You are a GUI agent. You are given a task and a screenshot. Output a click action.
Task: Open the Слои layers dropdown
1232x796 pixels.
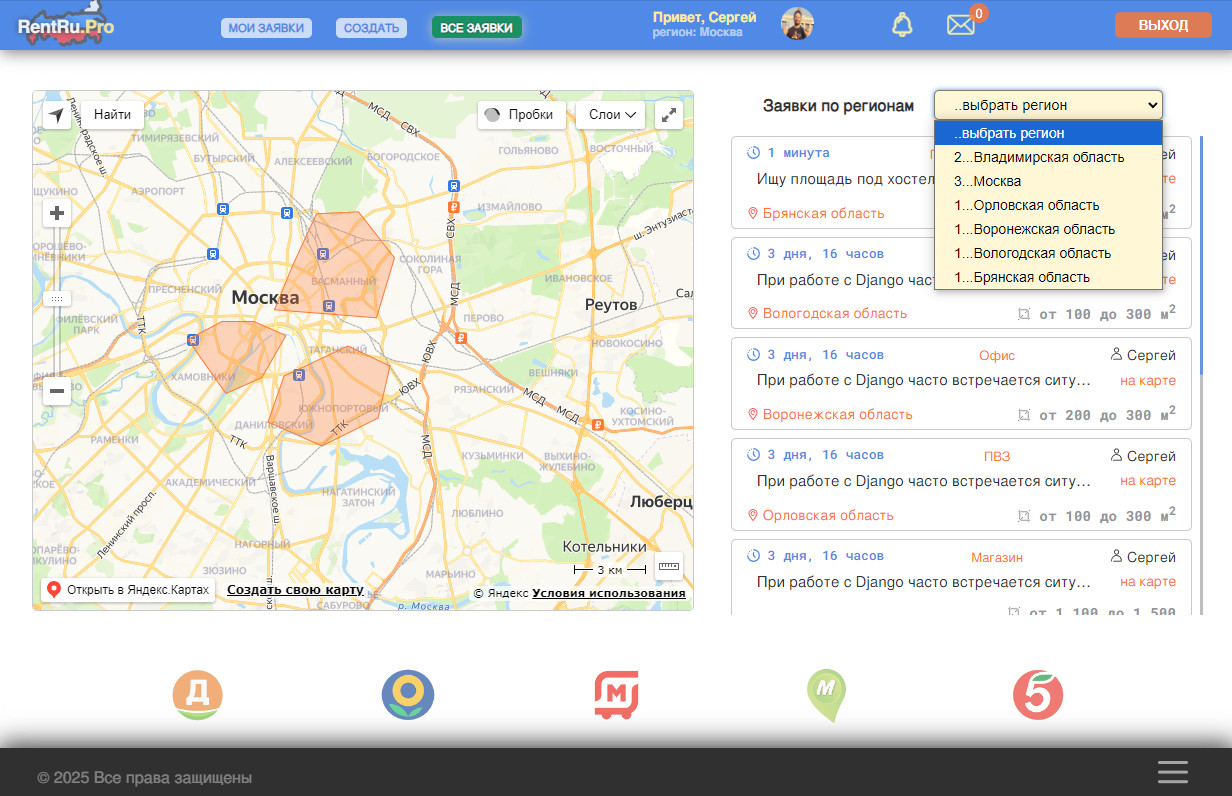(613, 115)
